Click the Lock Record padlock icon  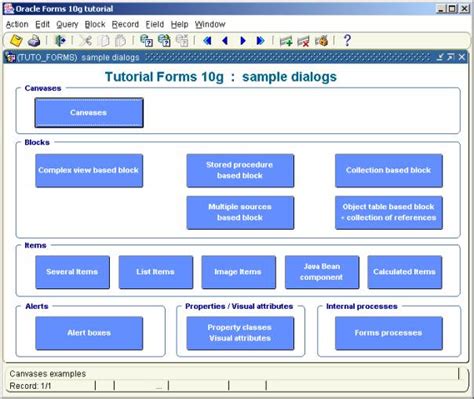322,41
